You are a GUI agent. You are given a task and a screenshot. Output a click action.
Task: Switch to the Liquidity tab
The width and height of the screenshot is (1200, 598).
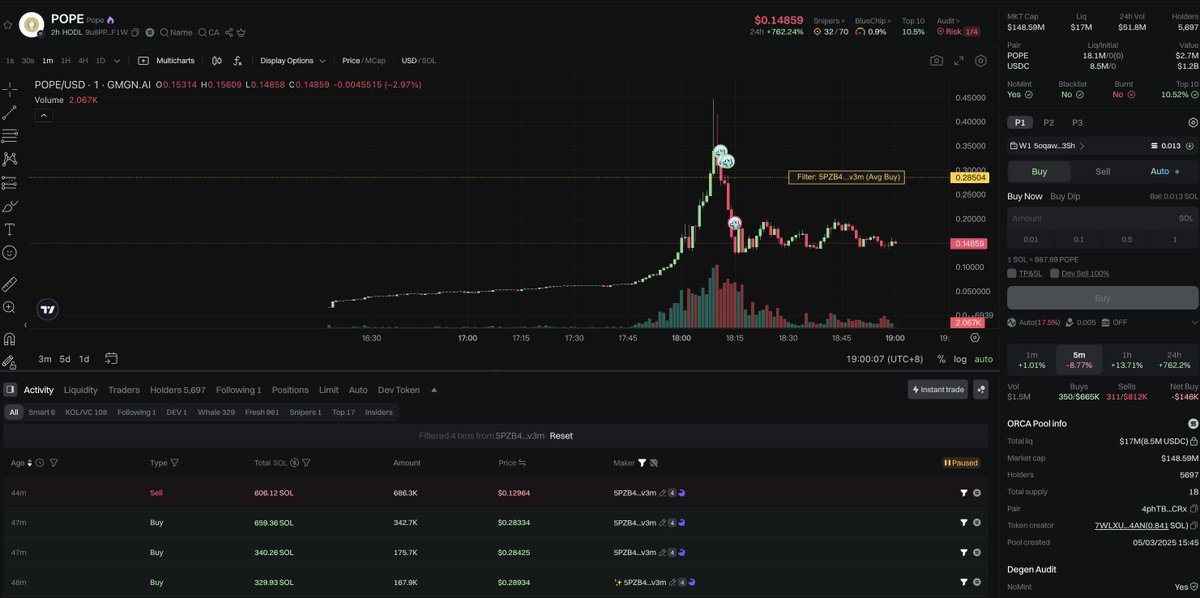click(81, 390)
